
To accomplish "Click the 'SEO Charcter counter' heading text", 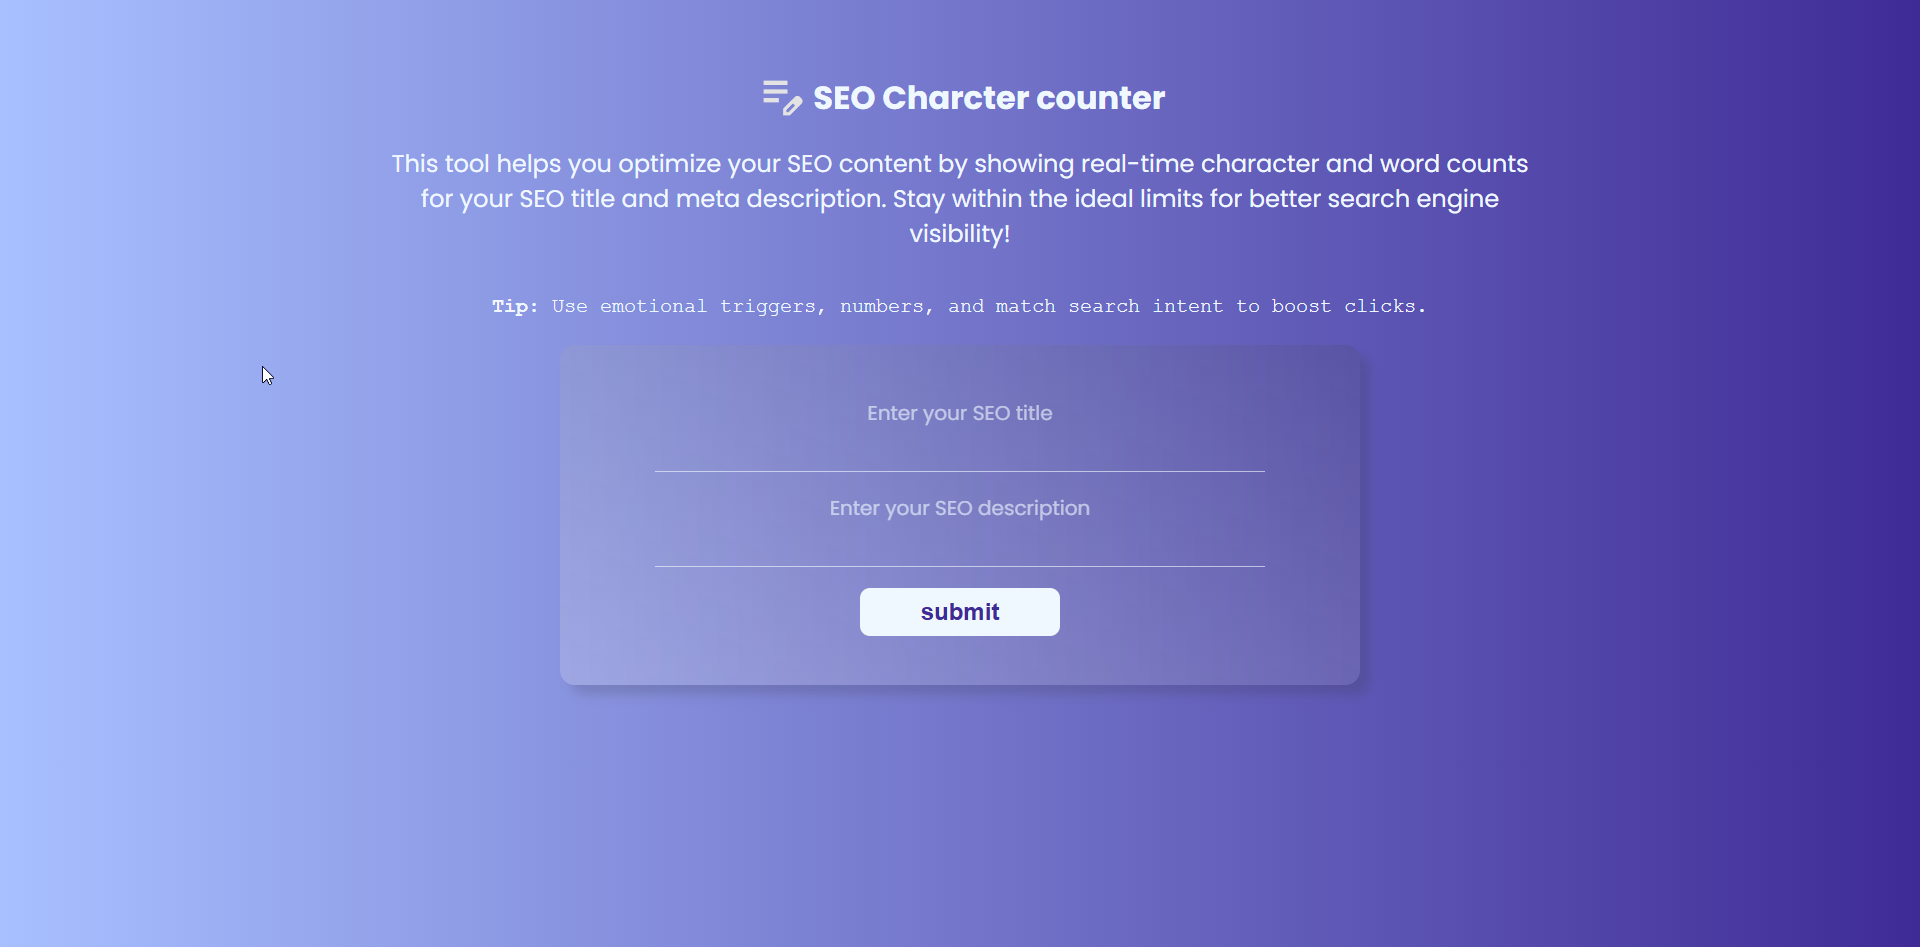I will tap(988, 97).
